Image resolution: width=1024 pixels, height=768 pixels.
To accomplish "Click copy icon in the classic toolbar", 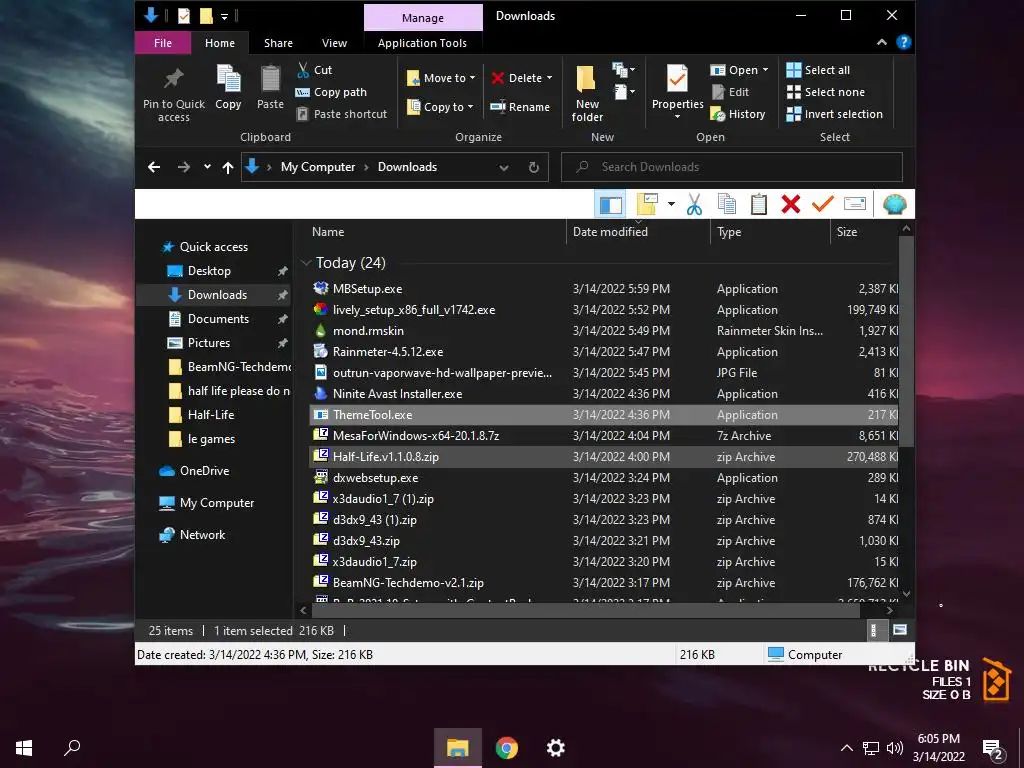I will click(726, 204).
